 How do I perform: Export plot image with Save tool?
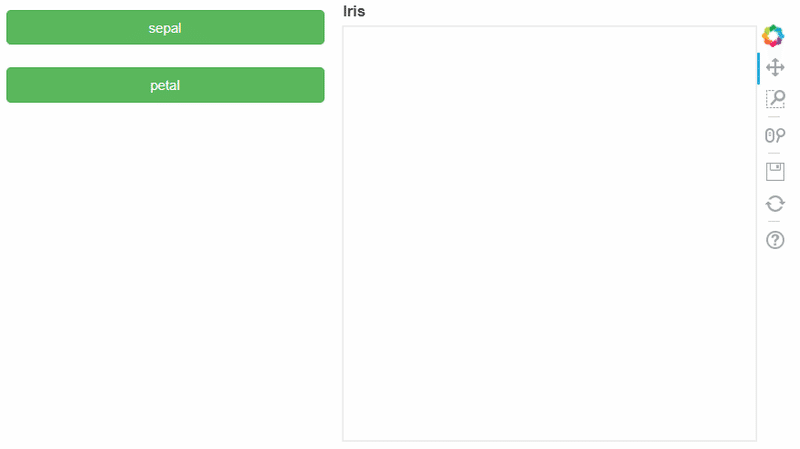pos(774,172)
